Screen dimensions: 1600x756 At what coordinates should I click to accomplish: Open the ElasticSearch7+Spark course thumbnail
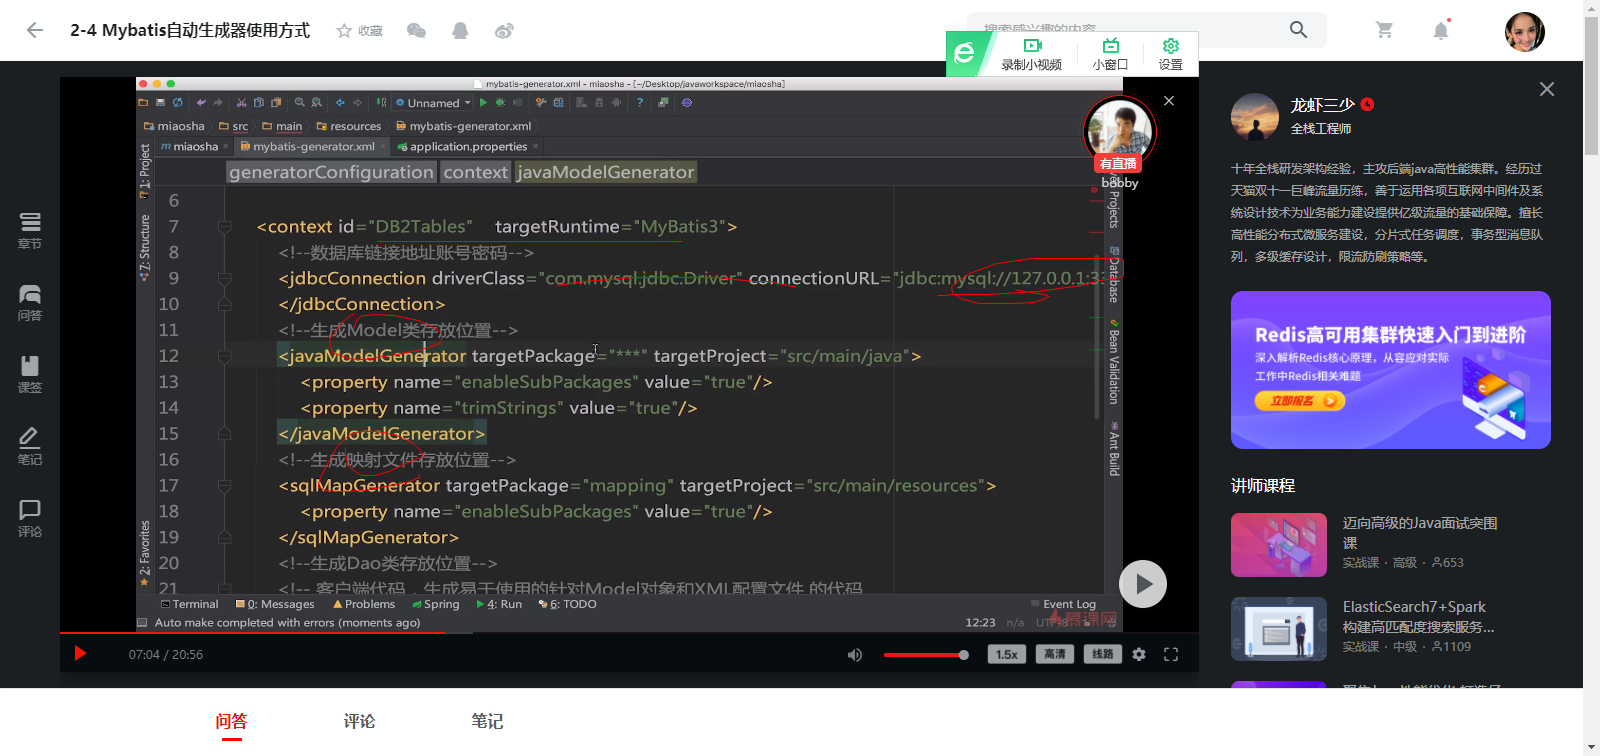(x=1279, y=629)
